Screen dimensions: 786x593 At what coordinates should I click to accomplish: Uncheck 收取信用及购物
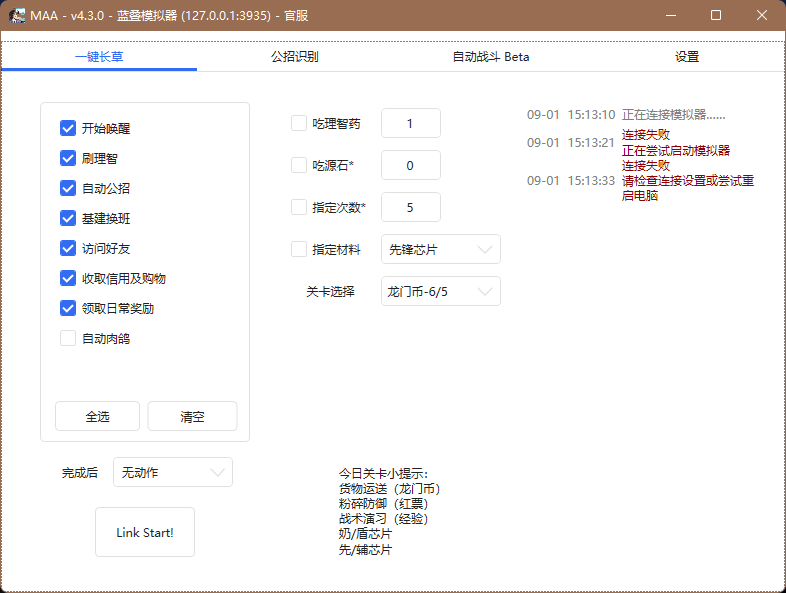point(68,278)
